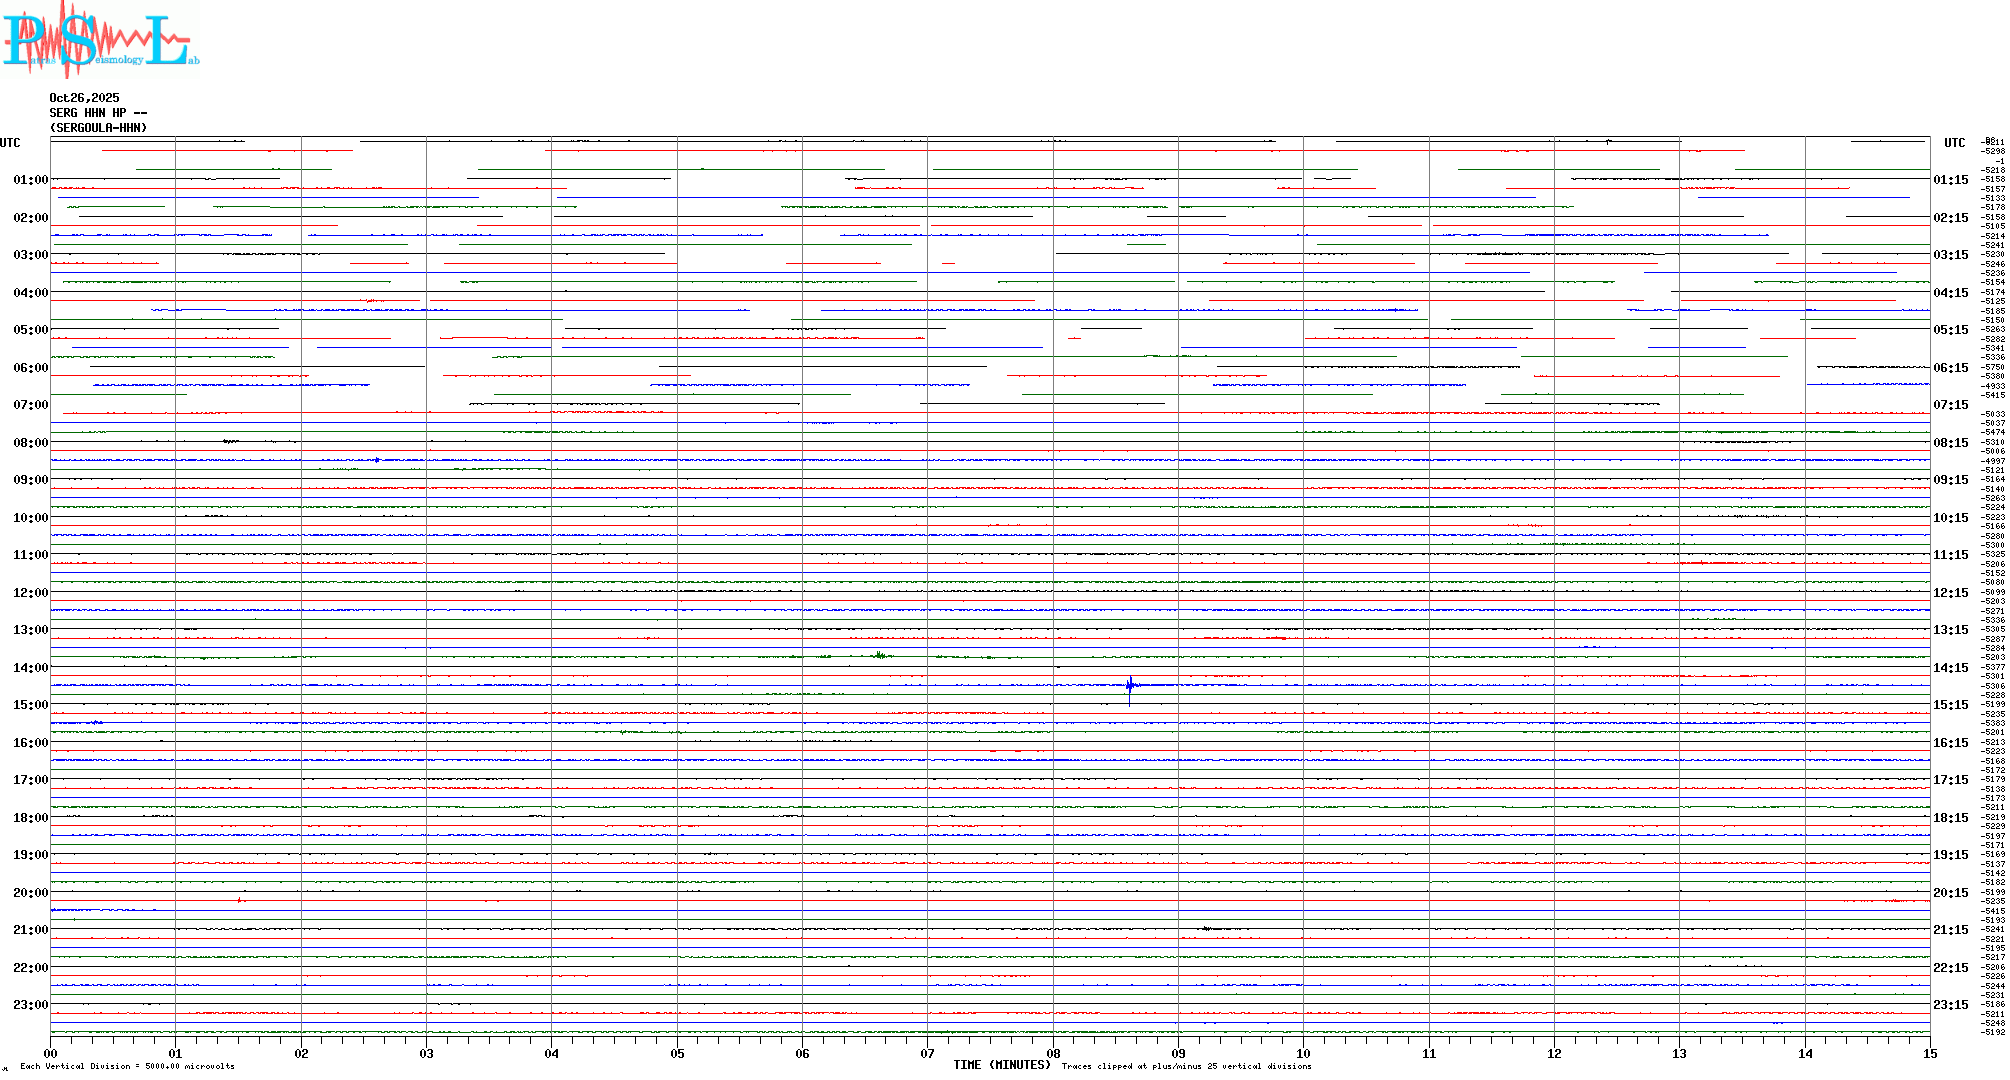Click minute marker 08 on bottom axis
Viewport: 2010px width, 1080px height.
(1053, 1053)
